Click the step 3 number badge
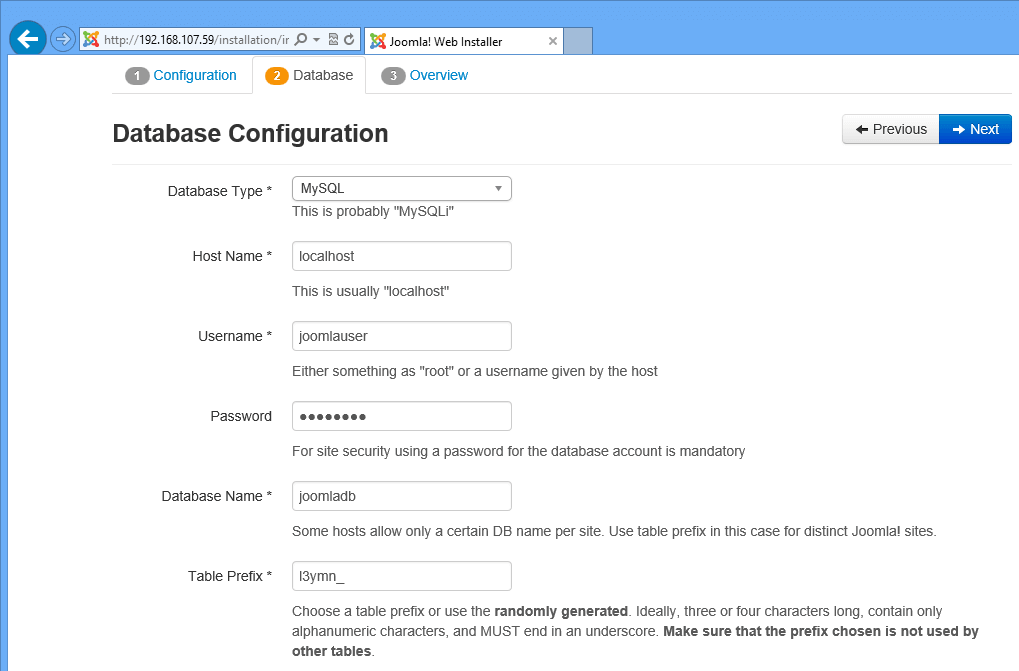The height and width of the screenshot is (671, 1019). tap(393, 76)
